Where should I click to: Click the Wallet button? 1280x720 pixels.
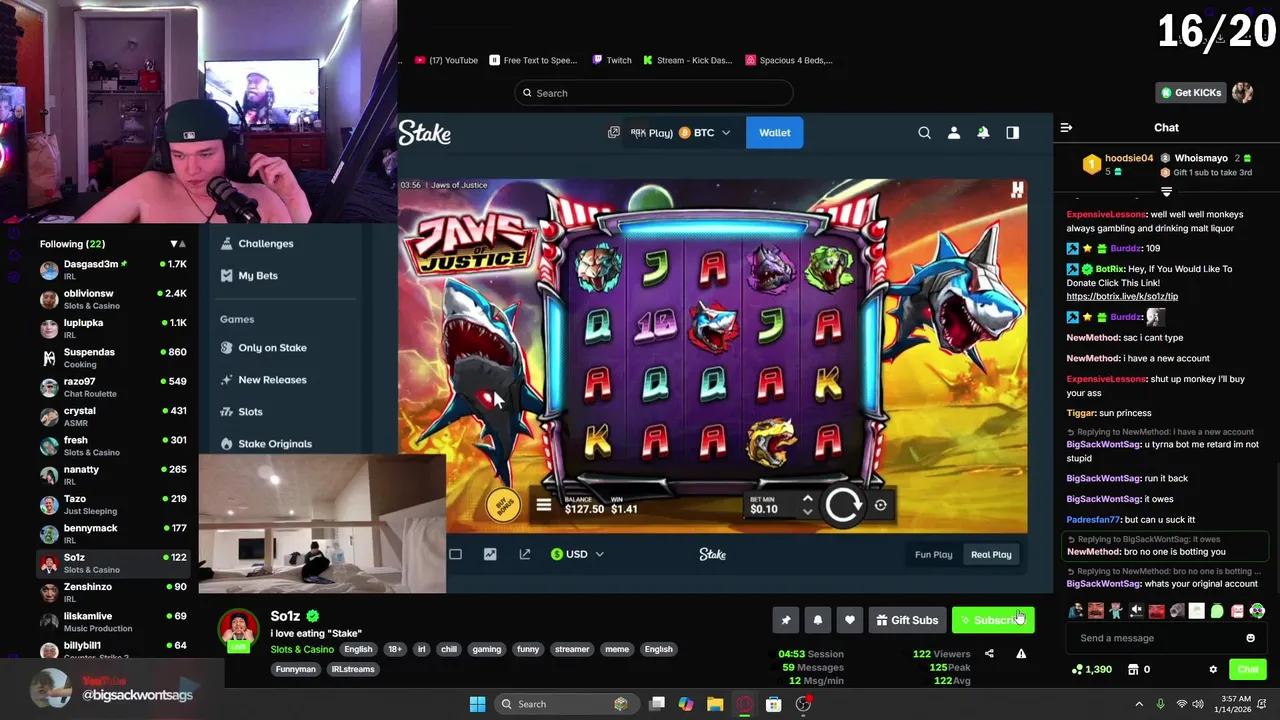(x=774, y=132)
